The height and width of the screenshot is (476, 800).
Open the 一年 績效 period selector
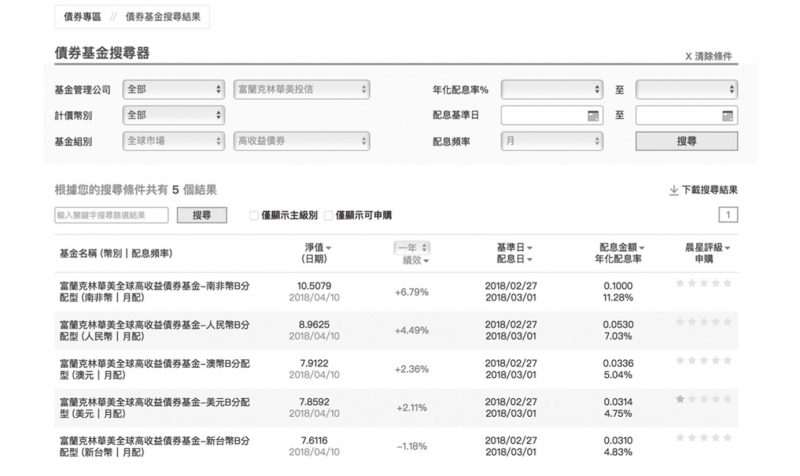point(411,247)
